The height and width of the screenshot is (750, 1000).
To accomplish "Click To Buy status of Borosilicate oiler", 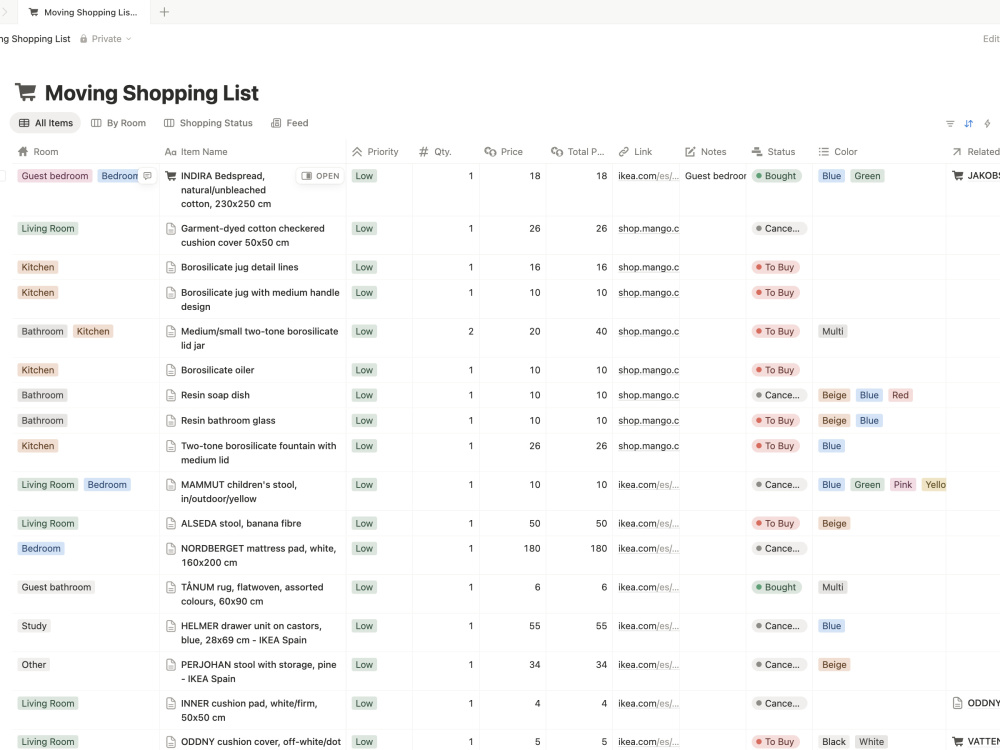I will click(775, 370).
